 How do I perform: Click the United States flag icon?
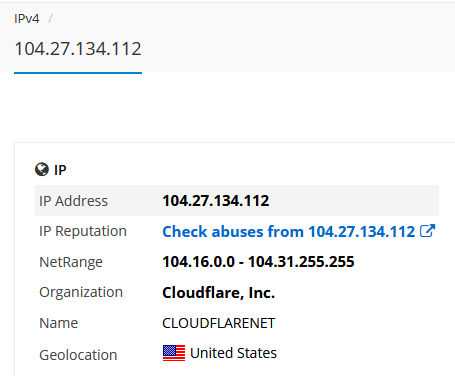tap(174, 353)
